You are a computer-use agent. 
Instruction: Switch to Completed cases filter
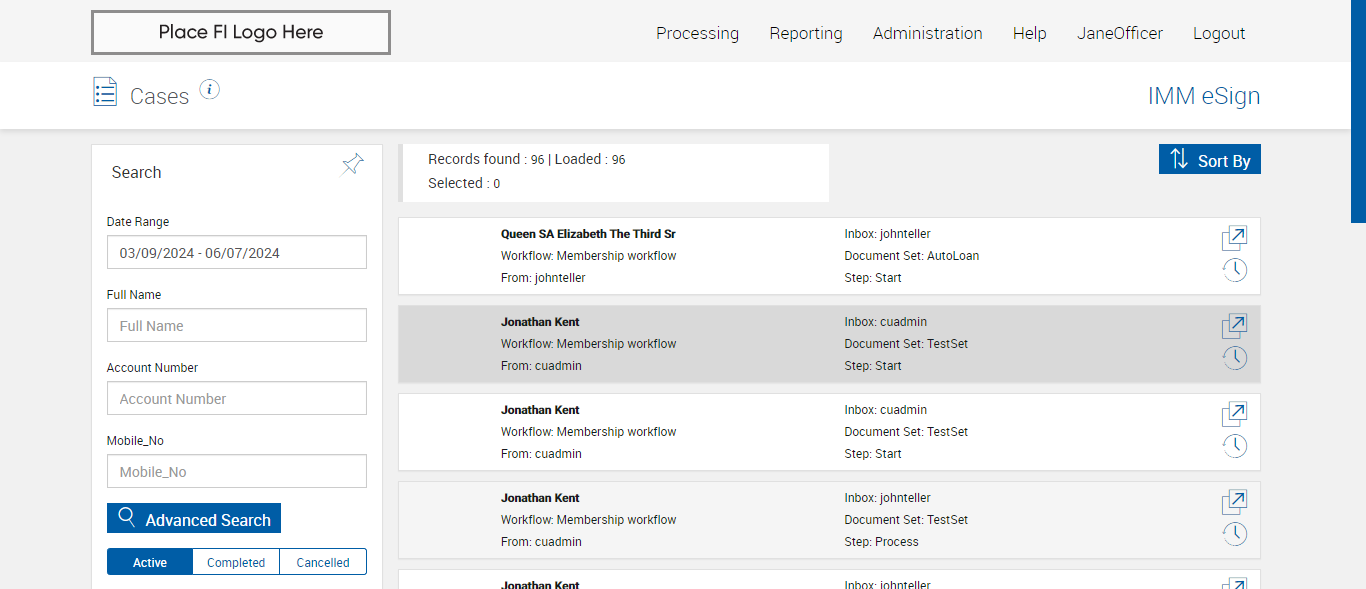pos(236,562)
